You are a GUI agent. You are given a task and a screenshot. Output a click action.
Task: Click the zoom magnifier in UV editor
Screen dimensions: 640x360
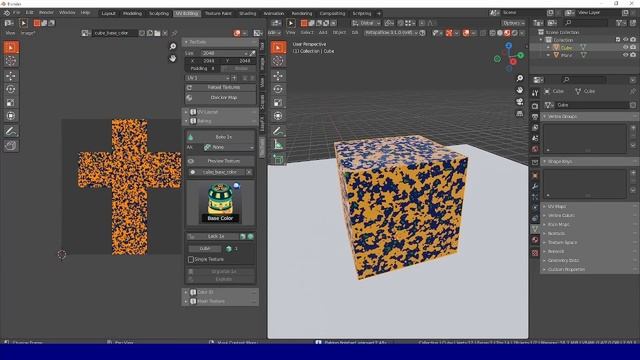tap(173, 47)
